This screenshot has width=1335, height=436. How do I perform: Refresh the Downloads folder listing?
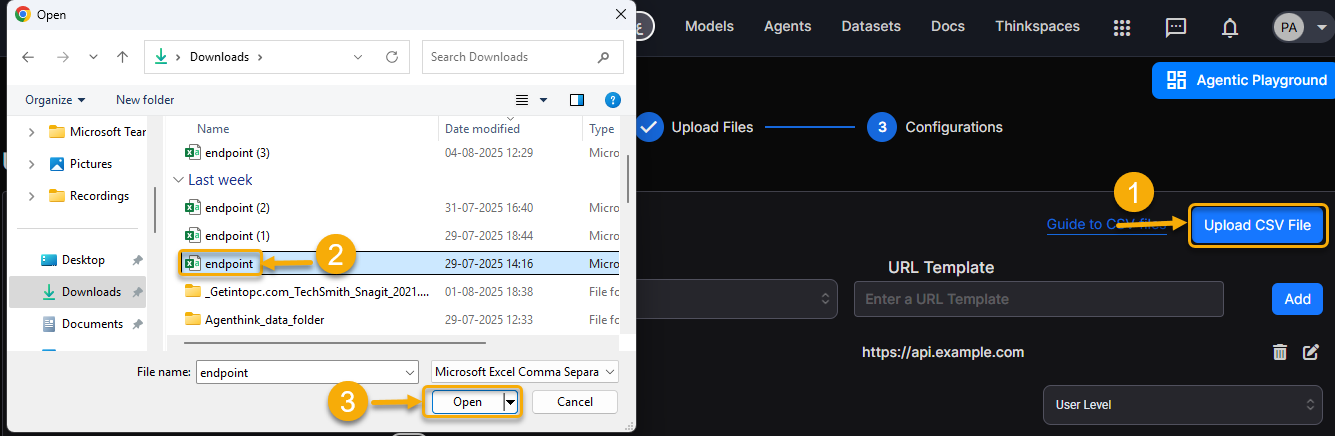point(391,57)
